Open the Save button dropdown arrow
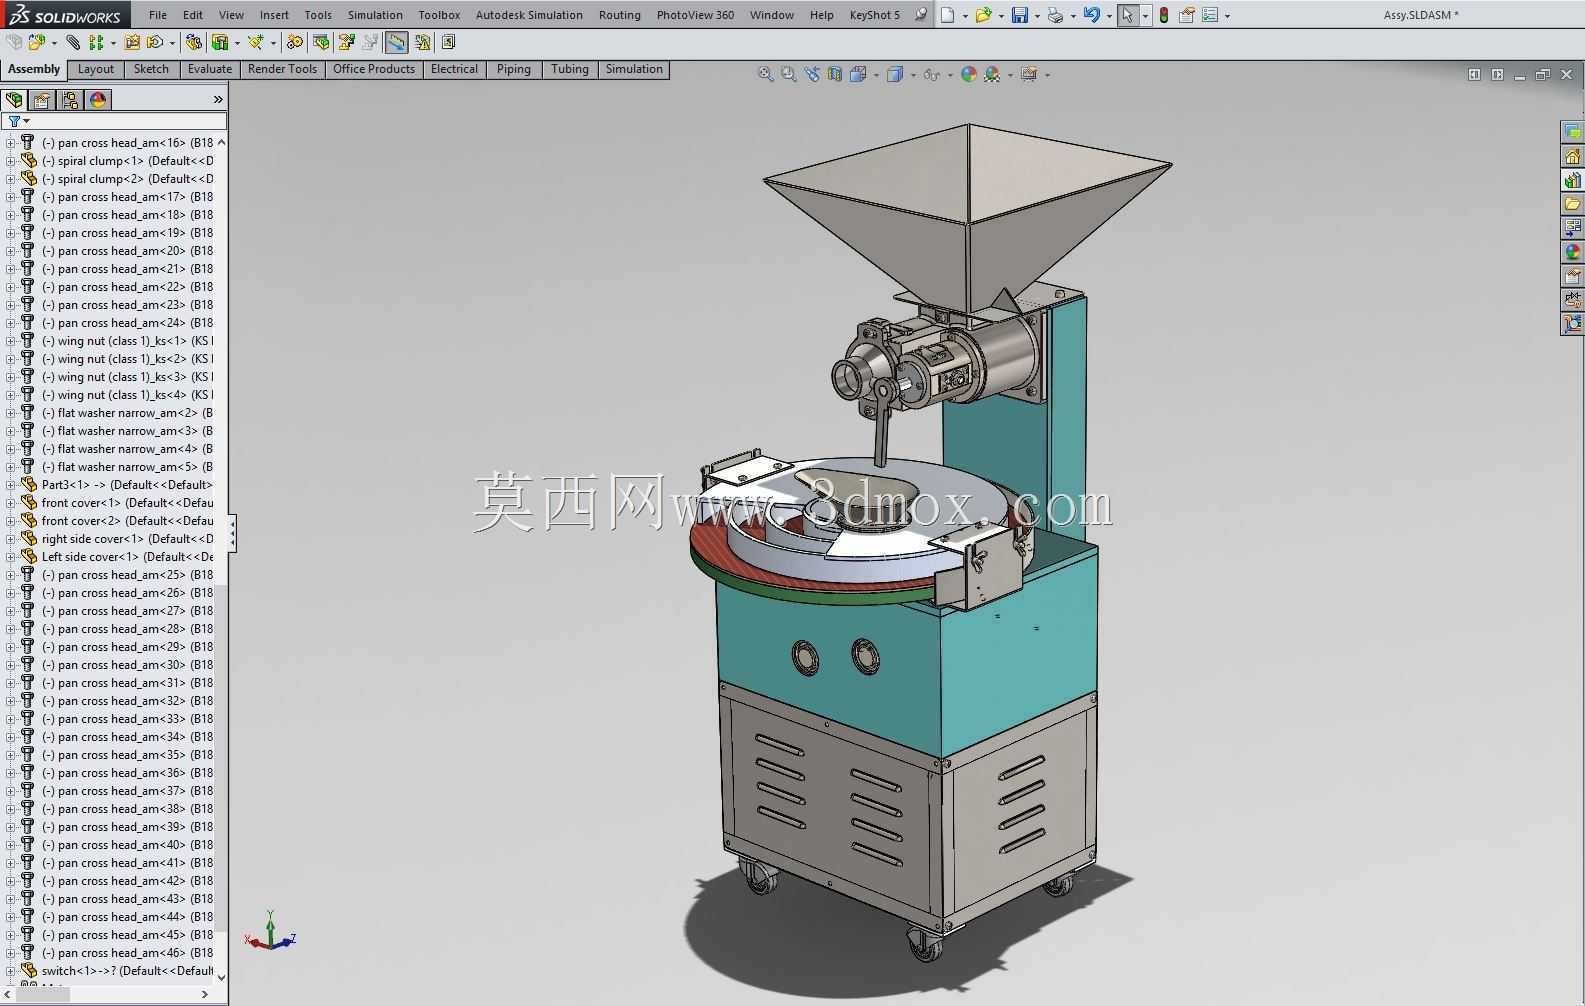Screen dimensions: 1585x1006 1037,16
